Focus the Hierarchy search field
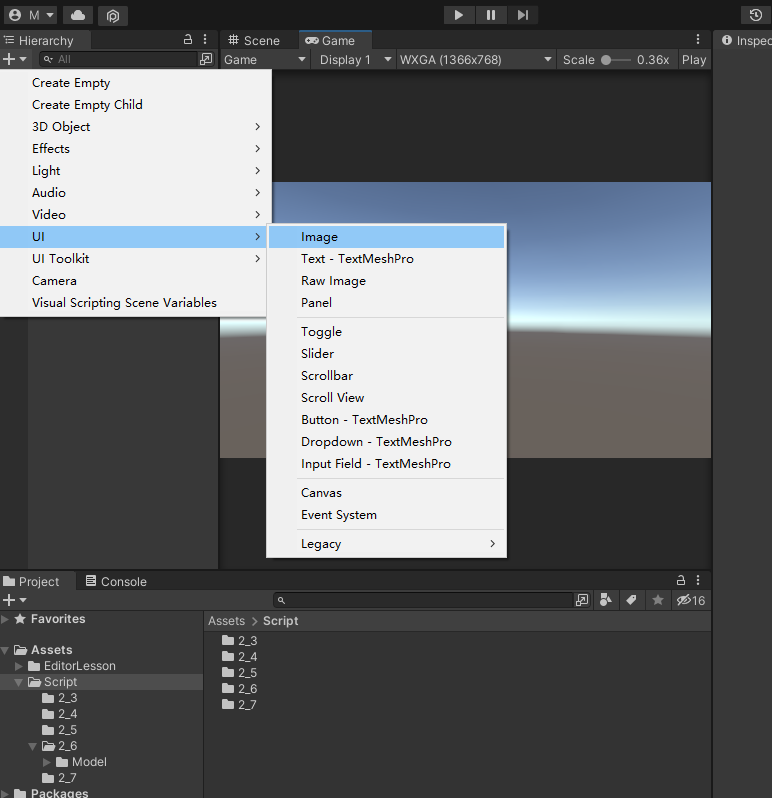 pyautogui.click(x=118, y=60)
